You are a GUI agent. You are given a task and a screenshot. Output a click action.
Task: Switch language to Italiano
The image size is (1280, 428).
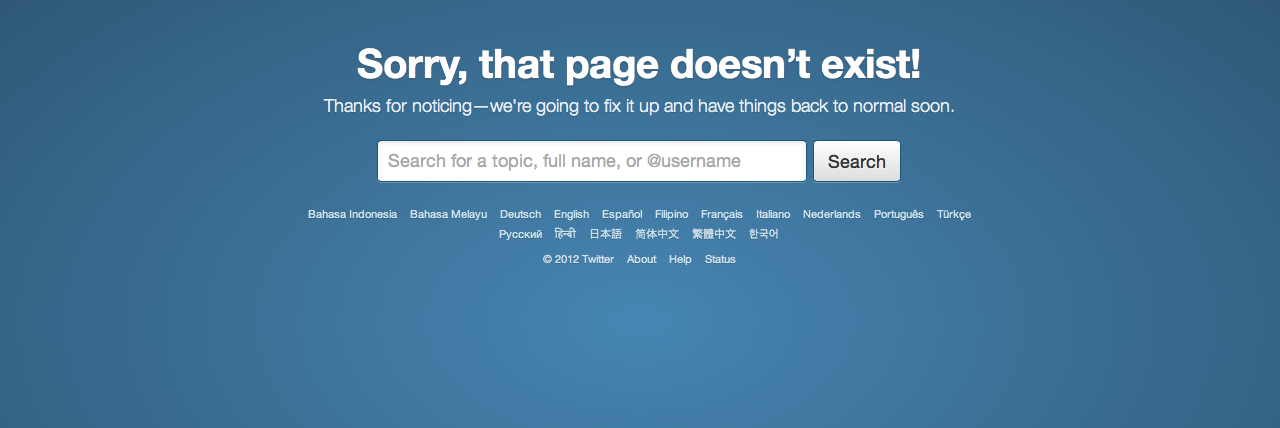click(x=773, y=214)
